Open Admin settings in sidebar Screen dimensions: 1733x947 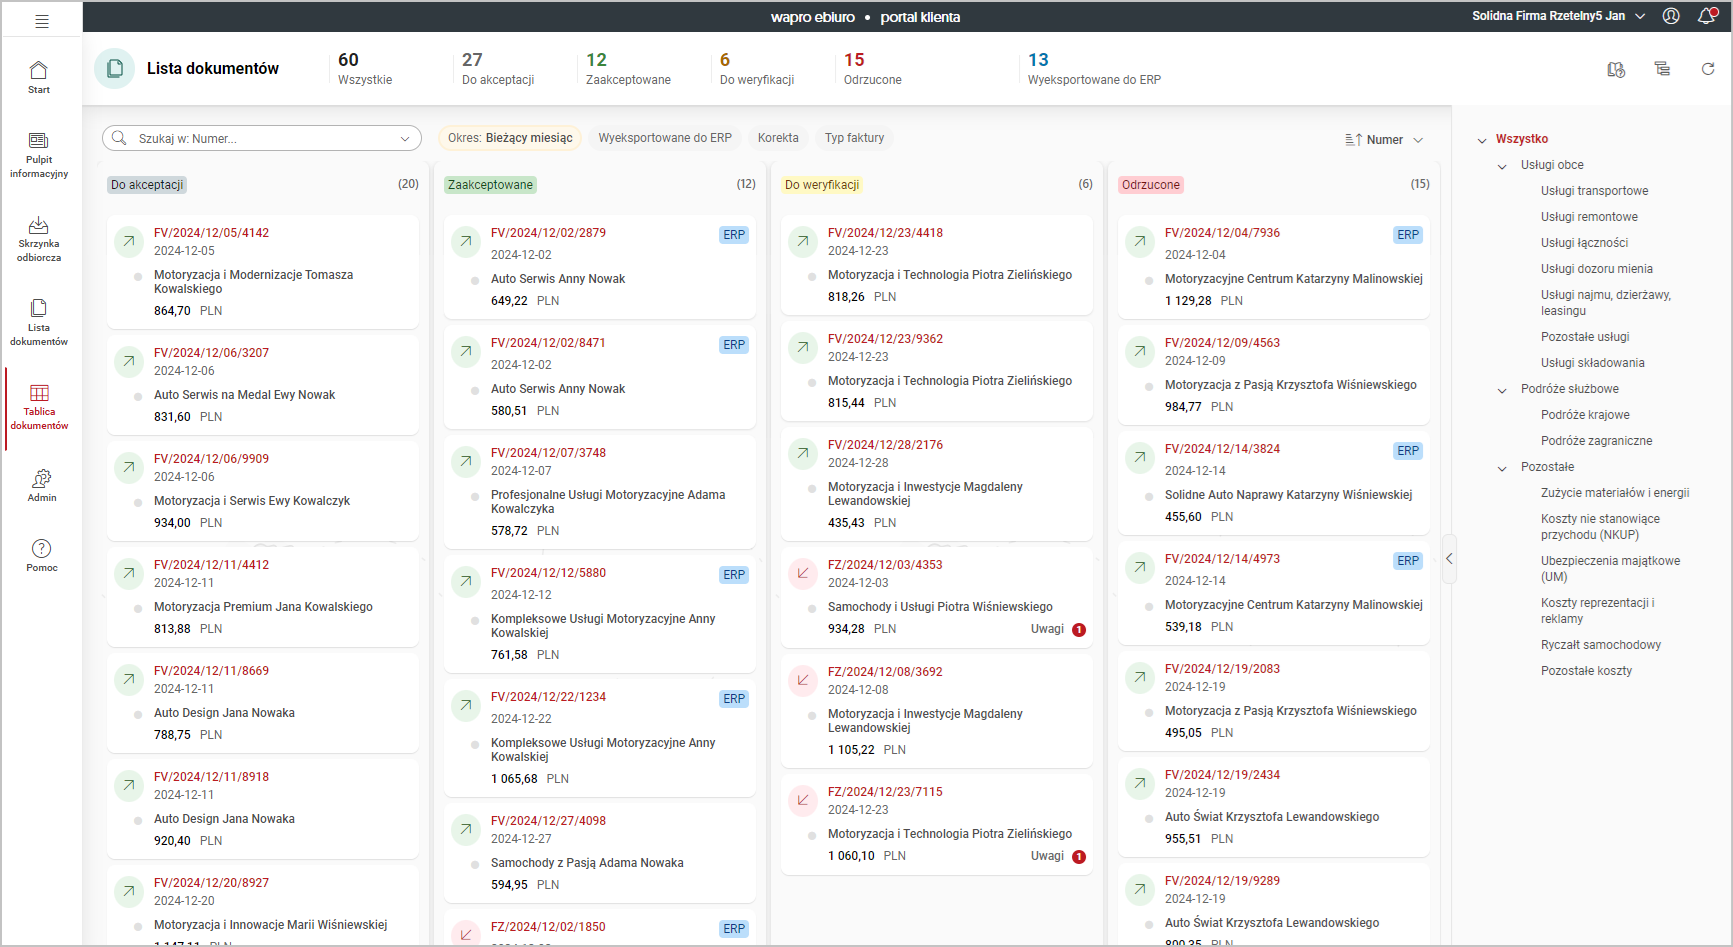[x=41, y=485]
